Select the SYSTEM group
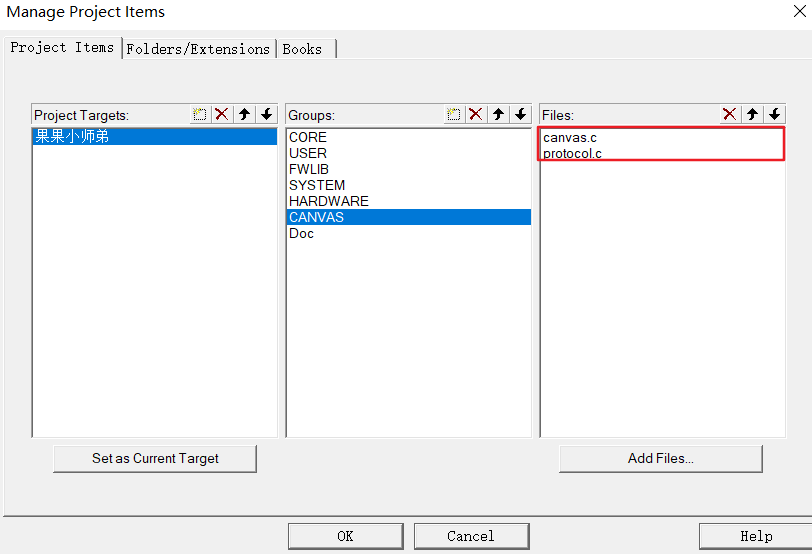Image resolution: width=812 pixels, height=554 pixels. pos(408,185)
